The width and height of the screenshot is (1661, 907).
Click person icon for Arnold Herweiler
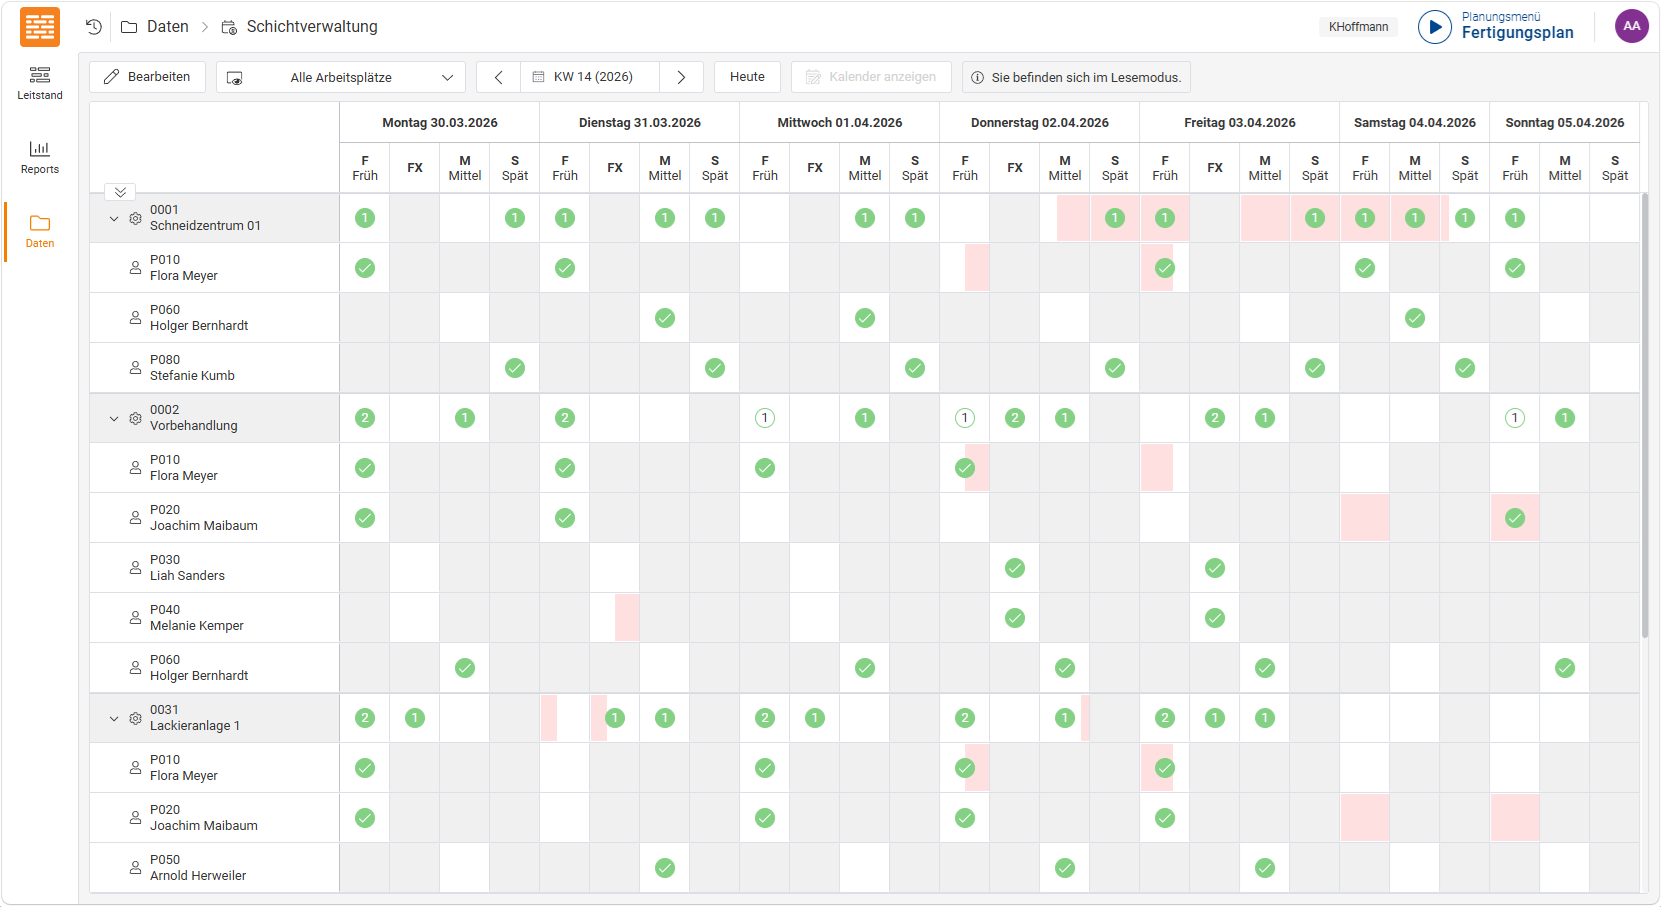point(135,868)
